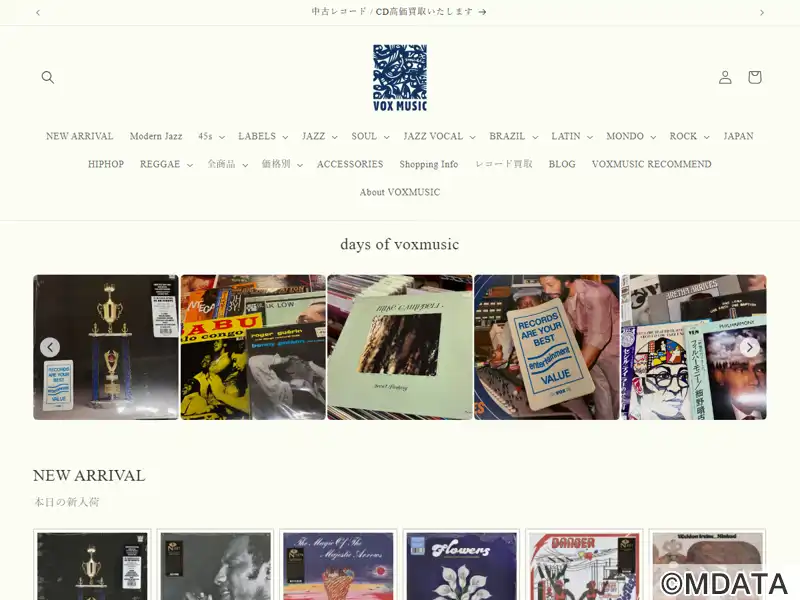Expand the REGGAE dropdown menu
This screenshot has height=600, width=800.
(166, 164)
